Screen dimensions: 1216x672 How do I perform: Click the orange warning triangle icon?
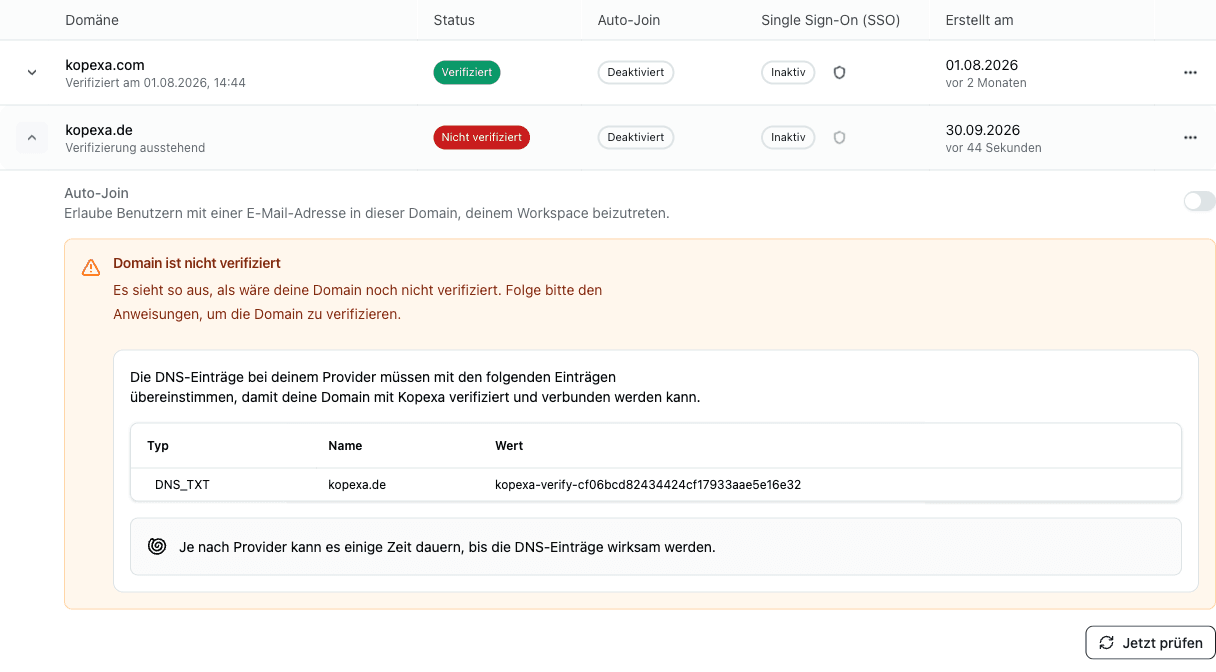tap(91, 267)
